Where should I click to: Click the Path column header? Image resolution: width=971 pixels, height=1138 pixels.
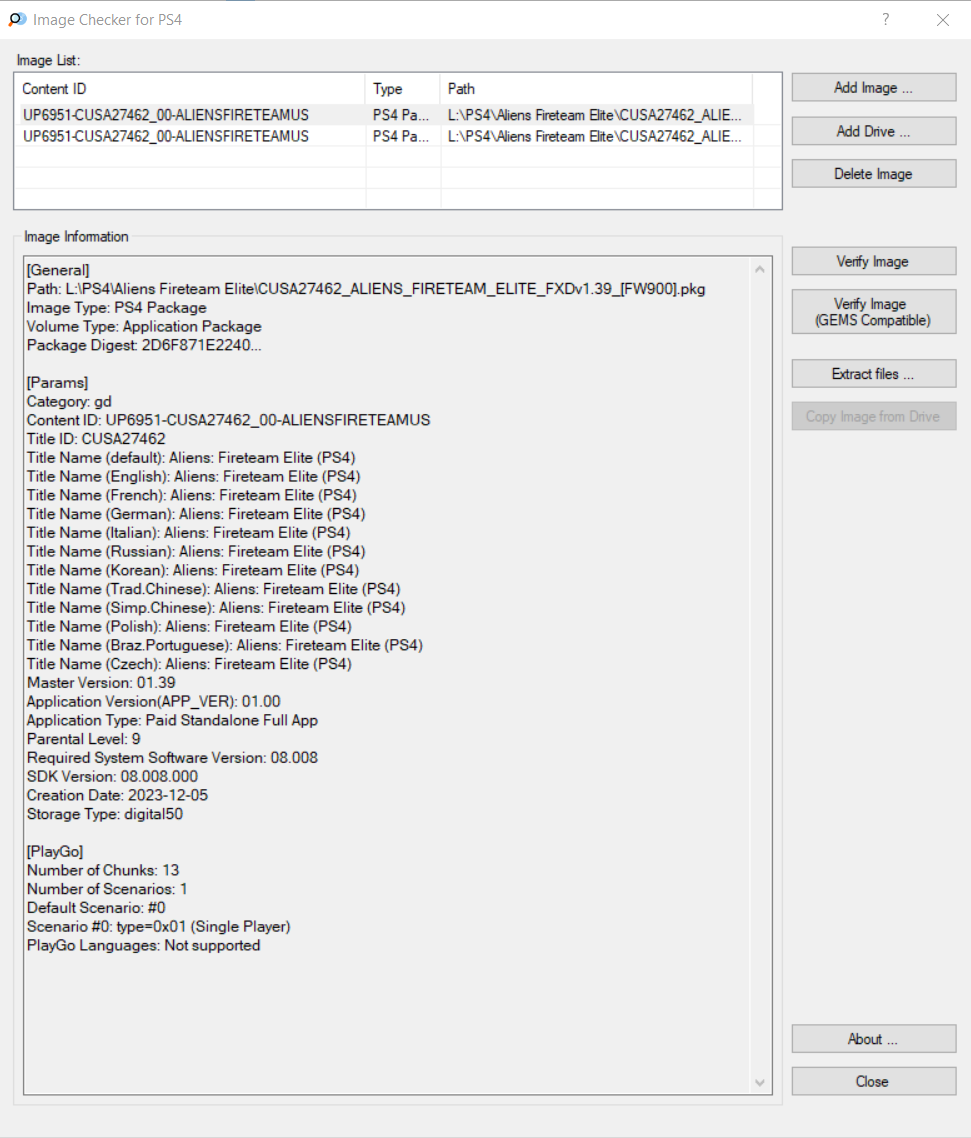coord(596,89)
